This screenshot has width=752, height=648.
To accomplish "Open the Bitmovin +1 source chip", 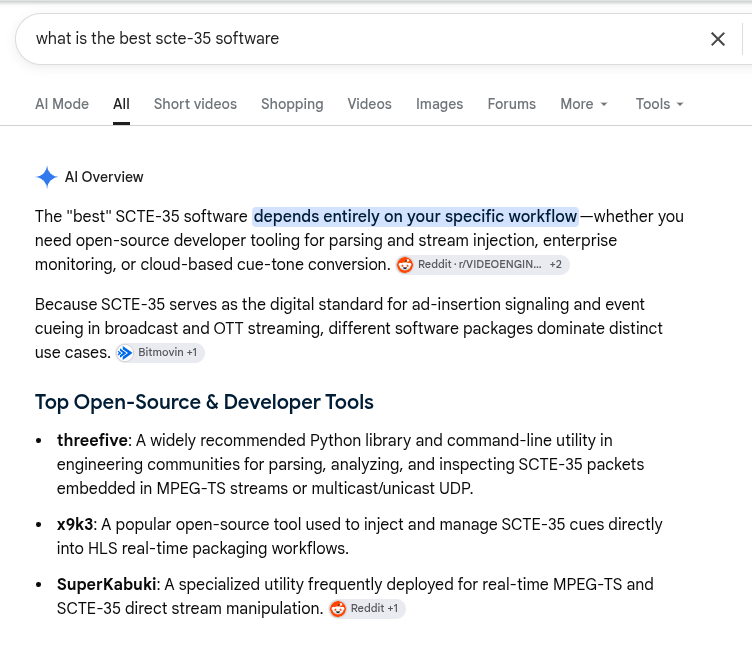I will point(160,353).
